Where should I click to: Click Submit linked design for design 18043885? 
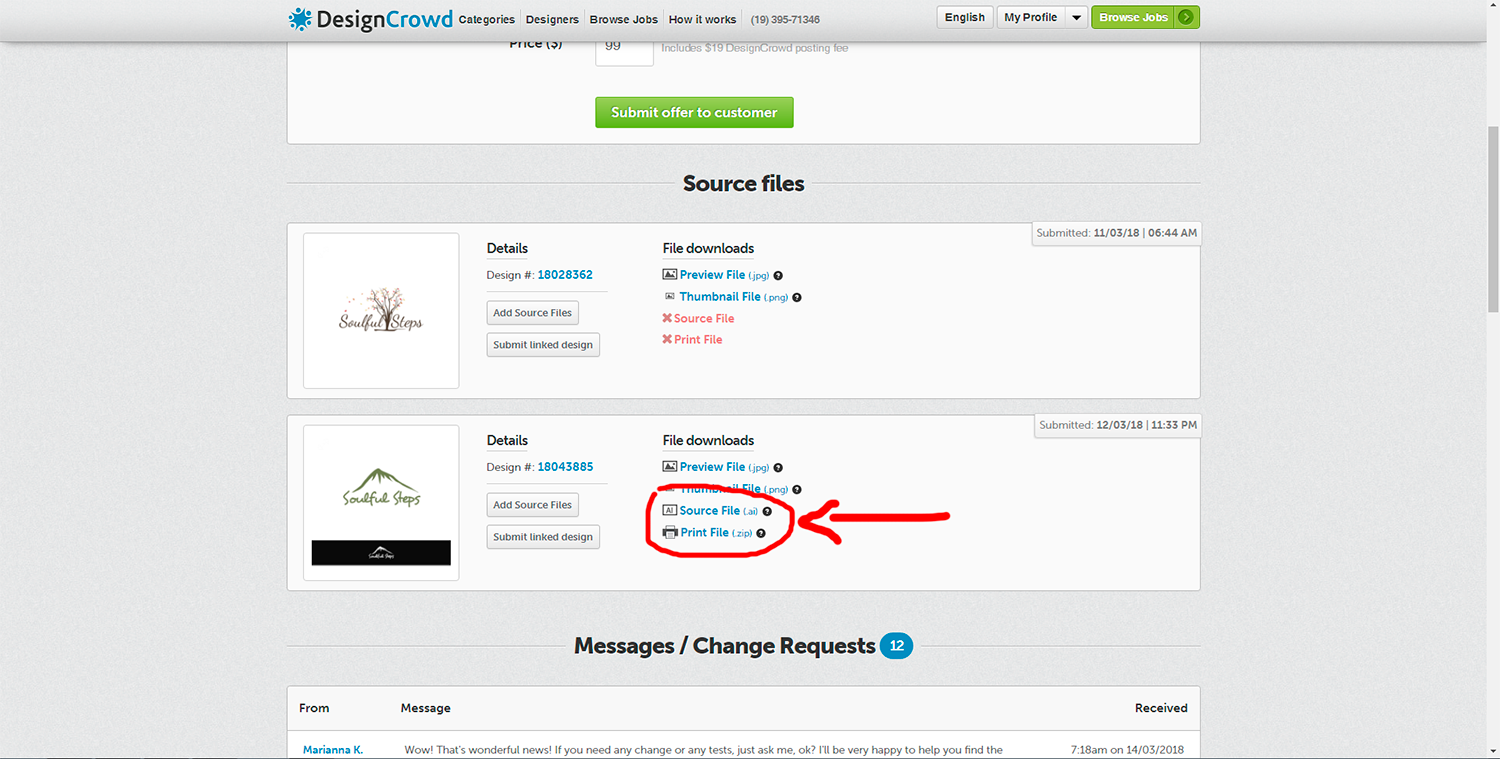pyautogui.click(x=543, y=536)
